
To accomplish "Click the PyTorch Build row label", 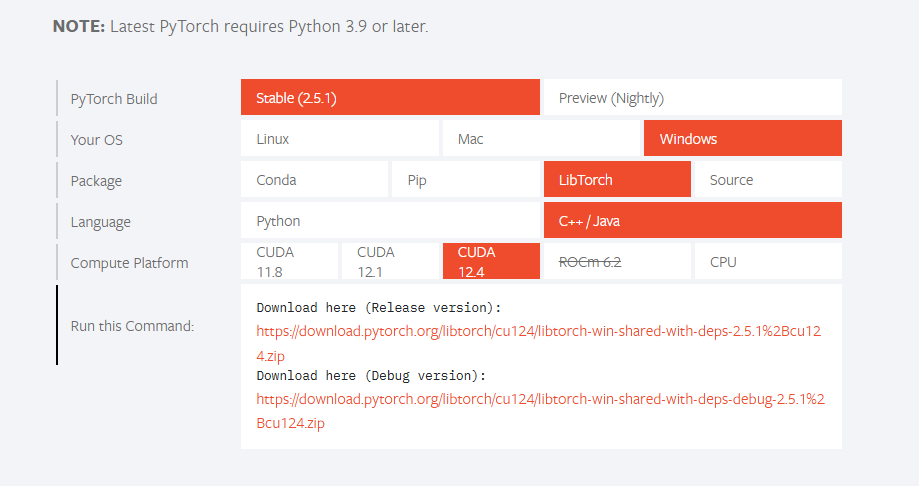I will coord(114,98).
